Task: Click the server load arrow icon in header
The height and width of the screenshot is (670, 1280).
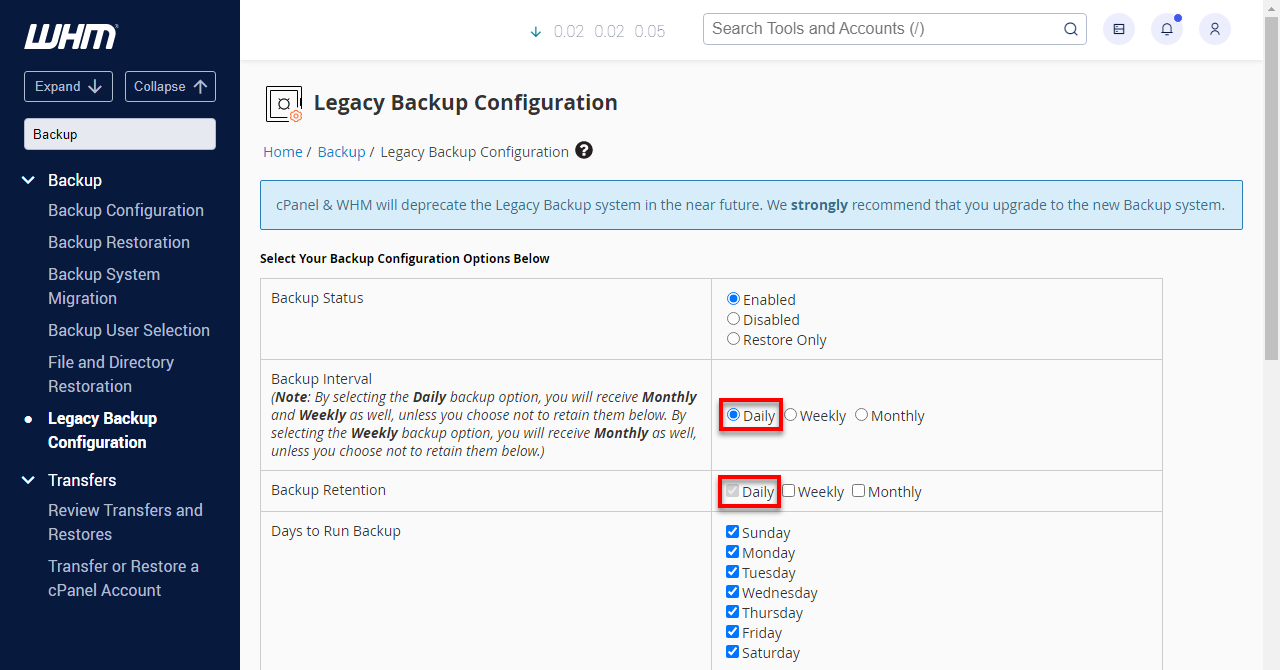Action: point(534,32)
